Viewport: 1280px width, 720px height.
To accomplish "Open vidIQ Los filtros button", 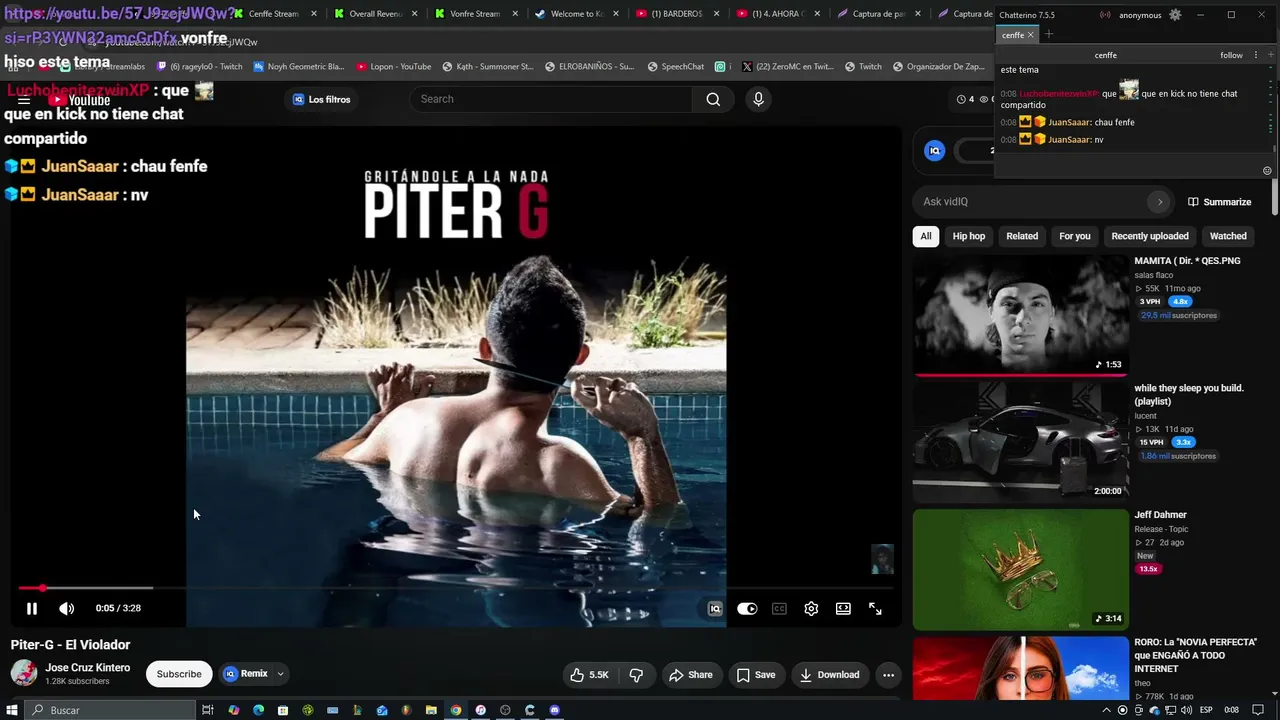I will 322,99.
